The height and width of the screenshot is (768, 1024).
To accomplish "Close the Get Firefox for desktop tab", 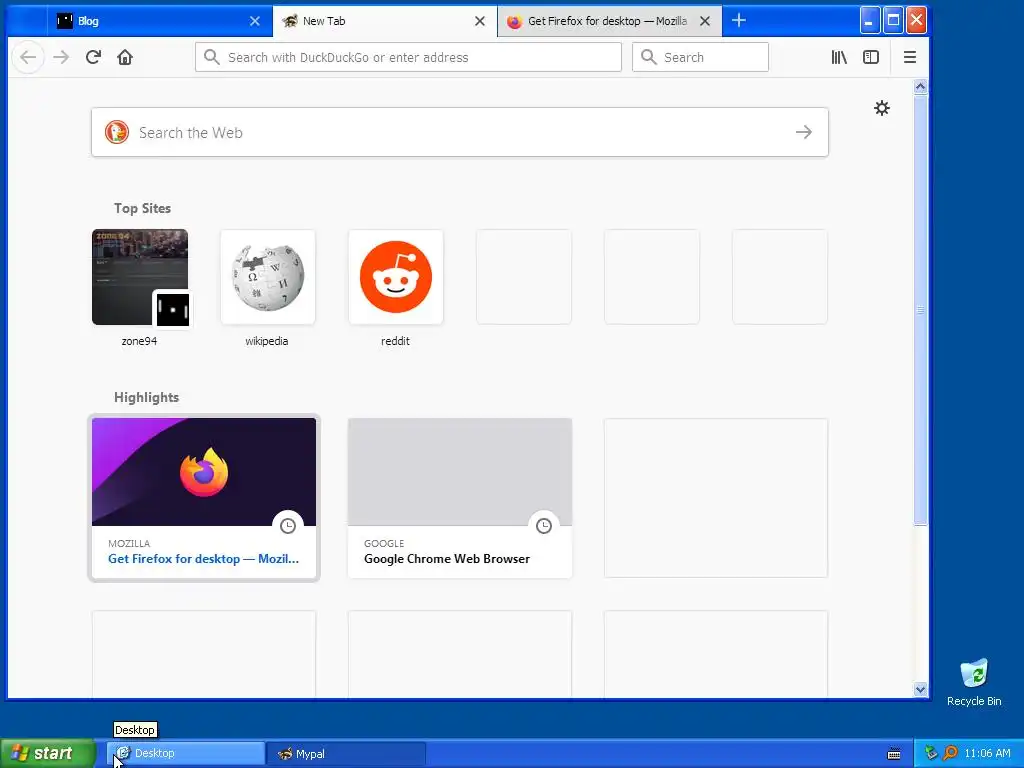I will tap(705, 21).
